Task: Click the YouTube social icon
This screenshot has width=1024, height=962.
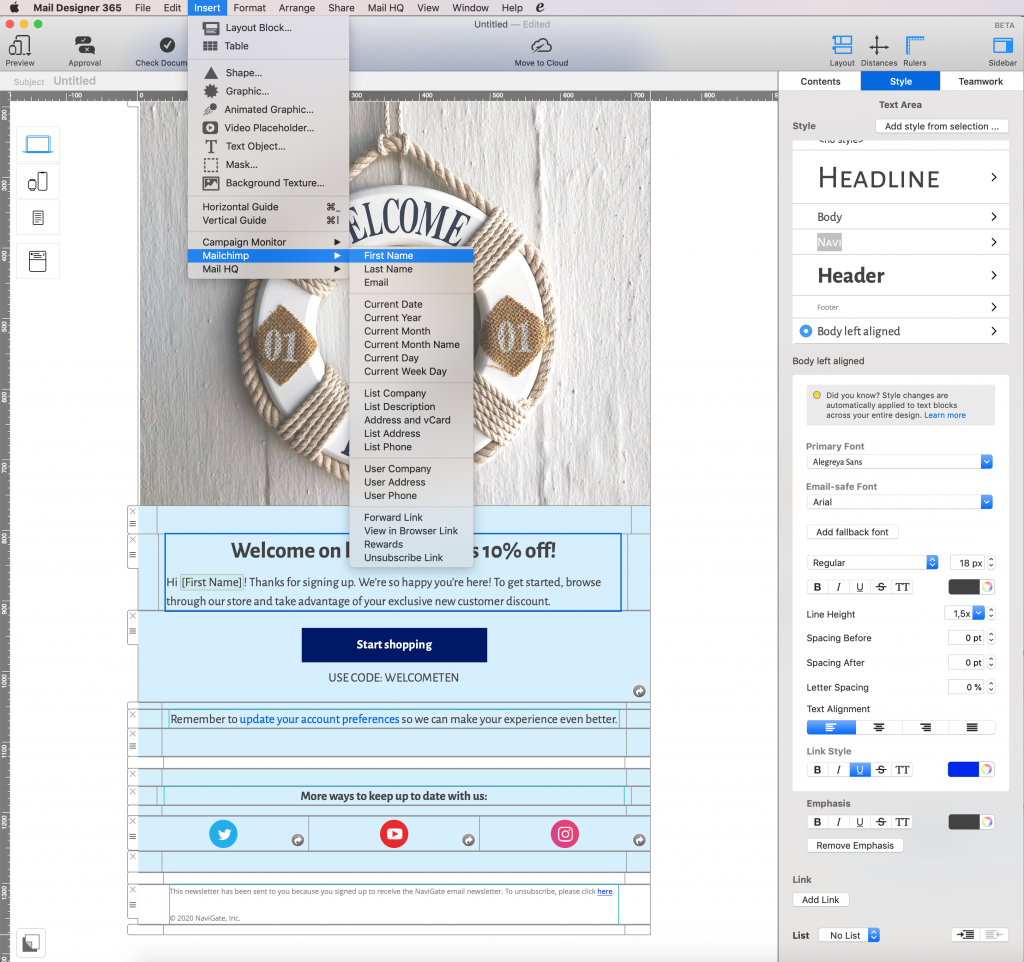Action: tap(394, 834)
